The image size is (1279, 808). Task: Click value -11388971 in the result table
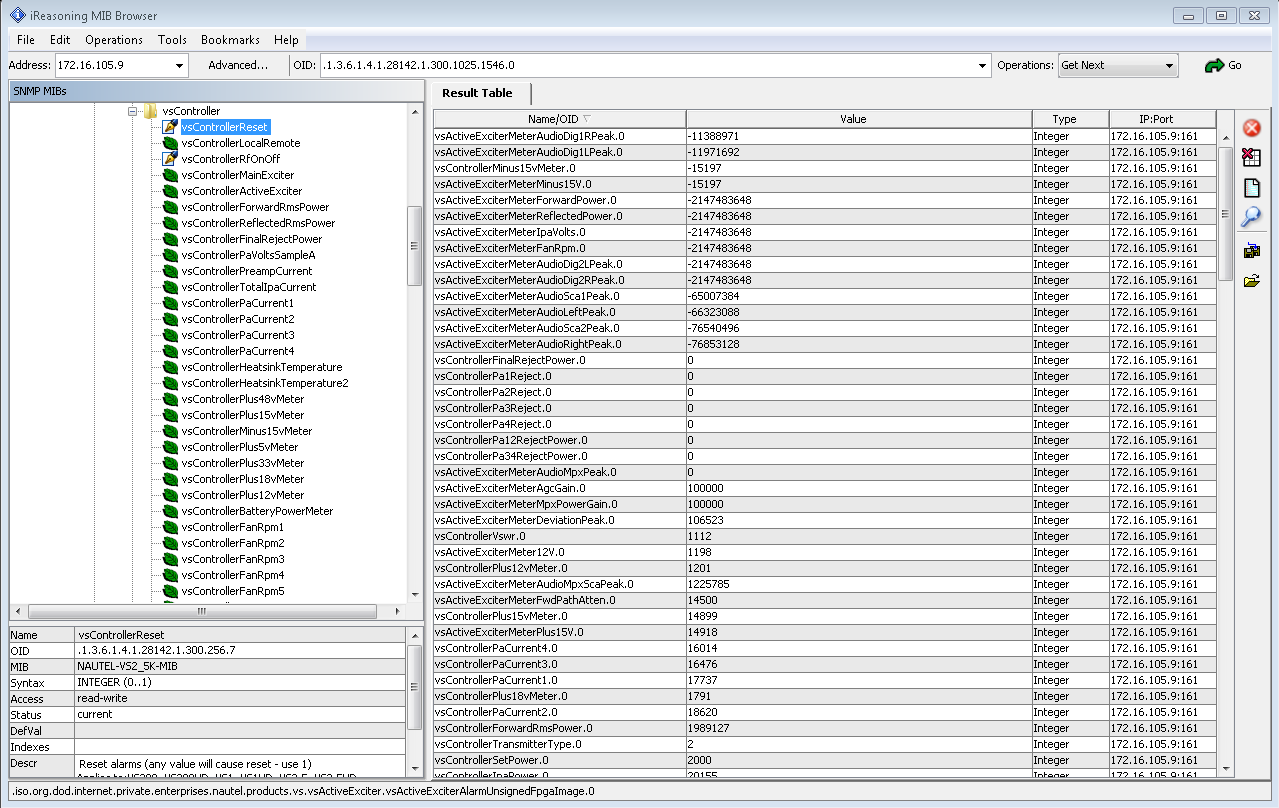tap(713, 136)
